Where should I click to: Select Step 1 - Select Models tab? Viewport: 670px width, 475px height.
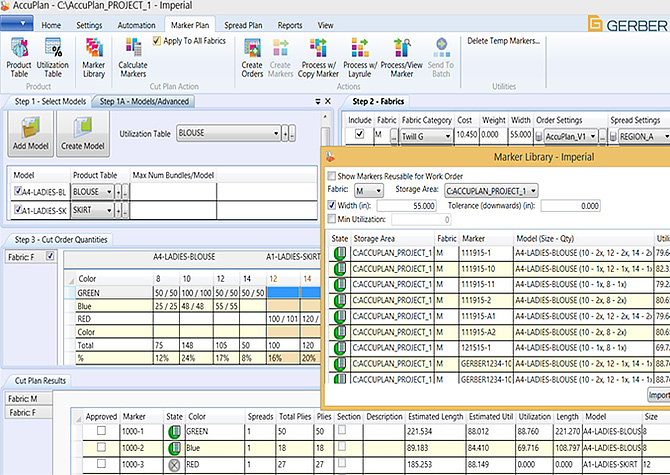pyautogui.click(x=50, y=102)
